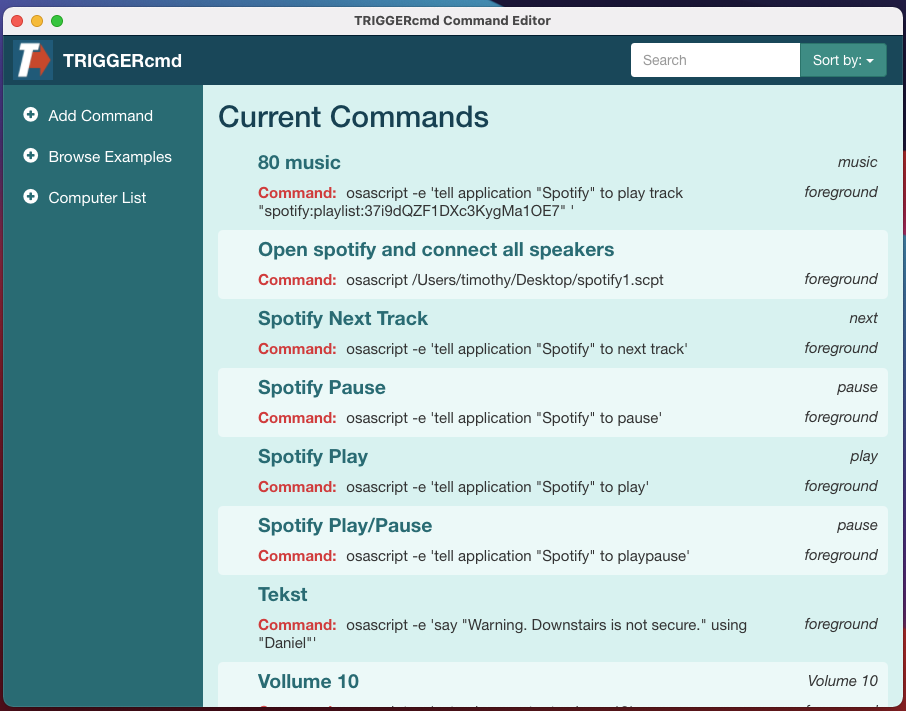Click 'foreground' label on 80 music row
Screen dimensions: 906x711
(841, 192)
